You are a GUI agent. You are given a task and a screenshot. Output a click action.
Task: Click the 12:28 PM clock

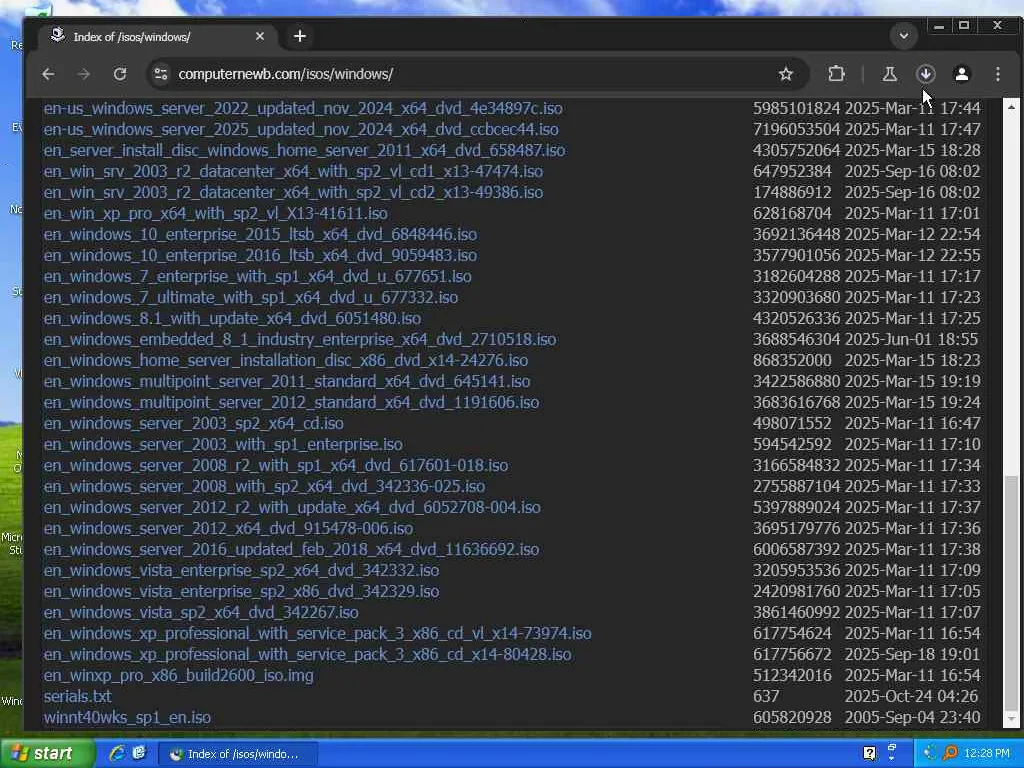pos(987,754)
